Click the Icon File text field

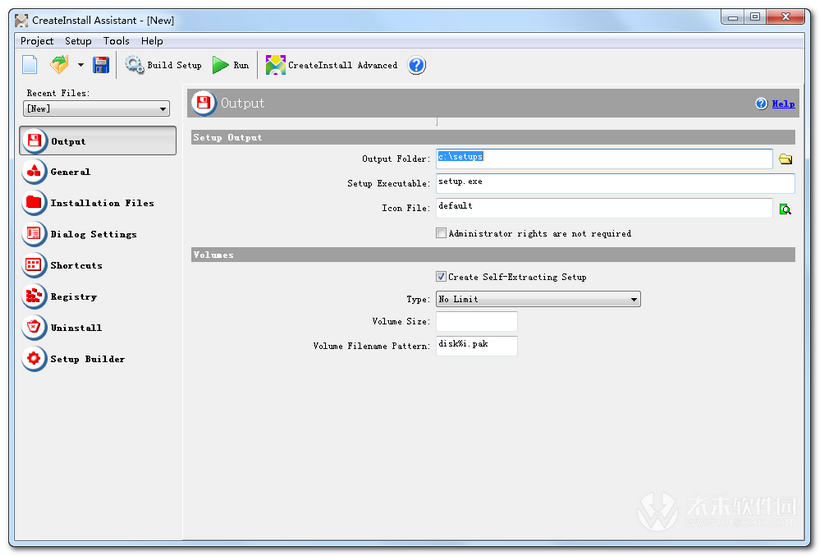[x=604, y=208]
